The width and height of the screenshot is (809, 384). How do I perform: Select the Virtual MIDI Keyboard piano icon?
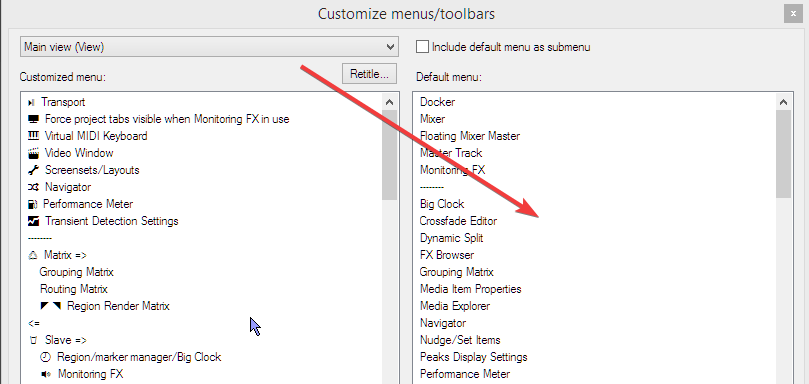34,136
